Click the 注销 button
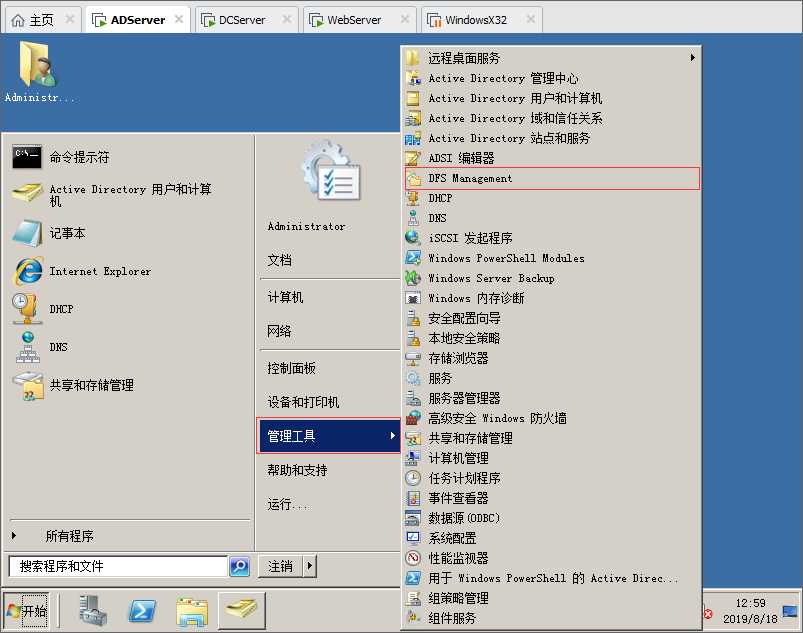This screenshot has width=803, height=633. coord(281,566)
